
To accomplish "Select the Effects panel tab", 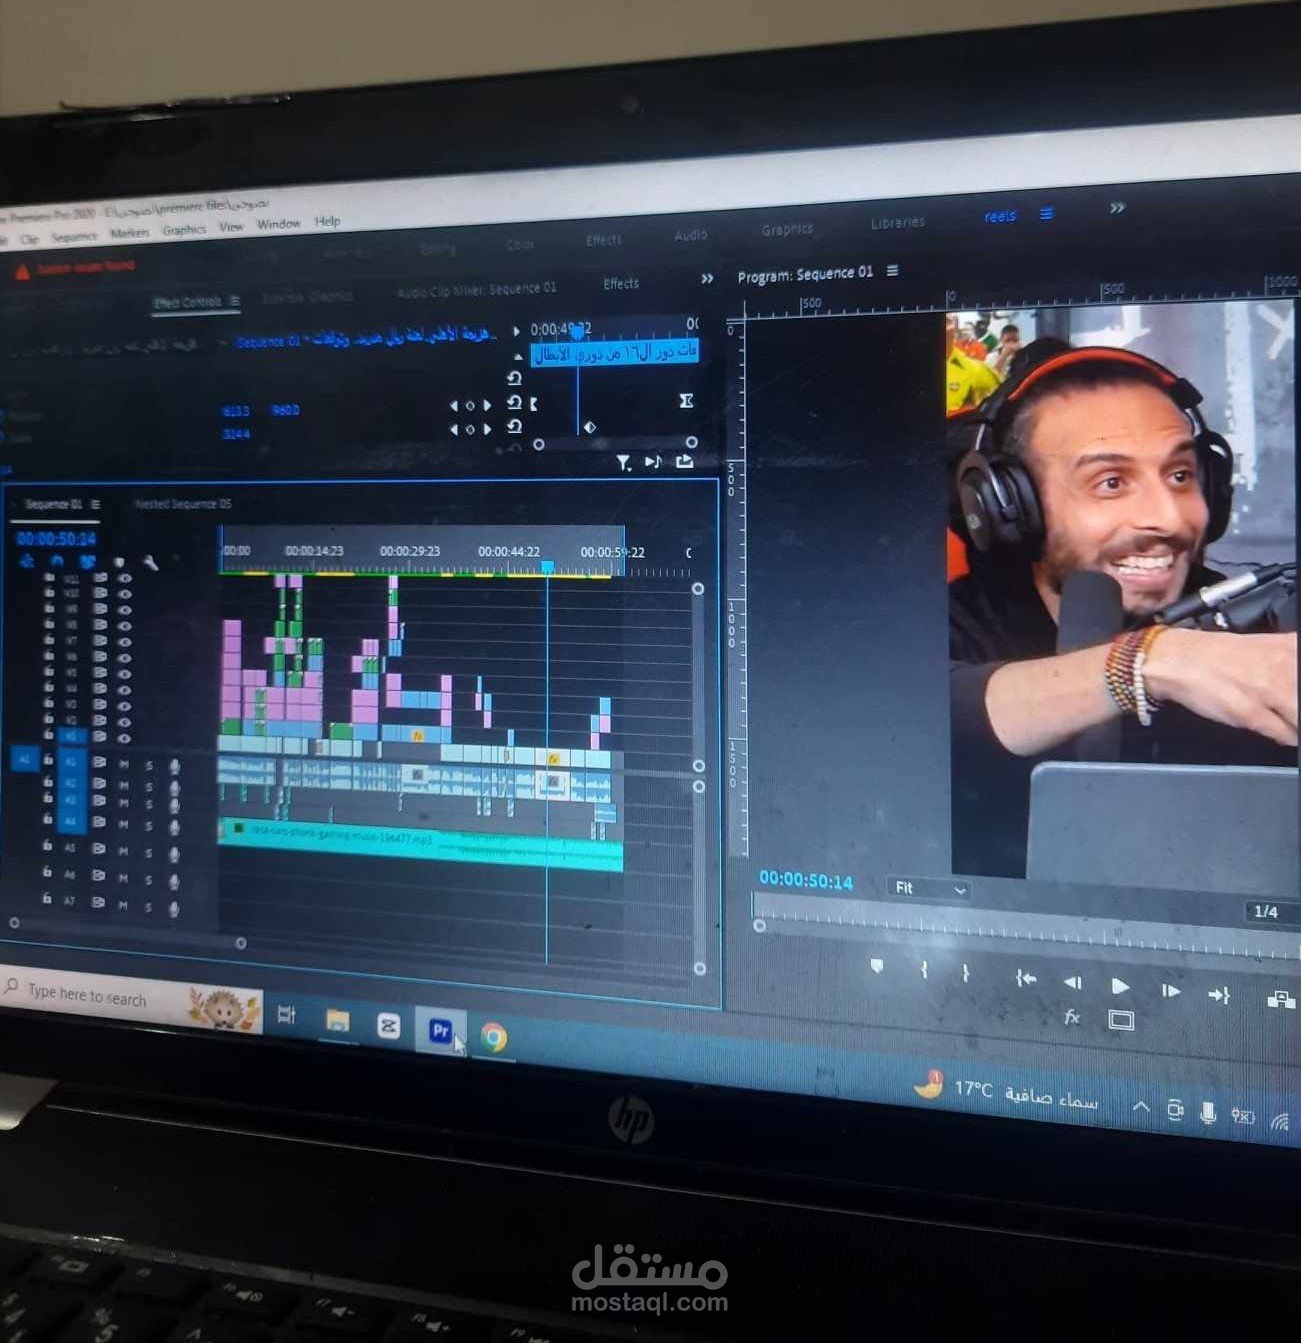I will [621, 284].
